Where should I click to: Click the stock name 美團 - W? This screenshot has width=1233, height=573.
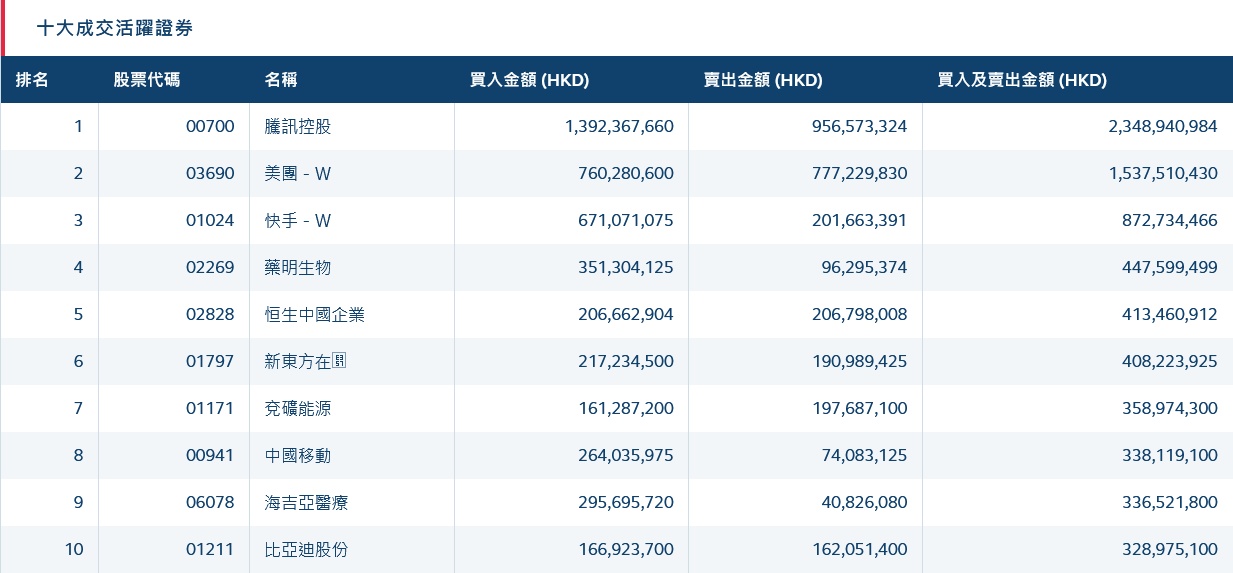(297, 174)
